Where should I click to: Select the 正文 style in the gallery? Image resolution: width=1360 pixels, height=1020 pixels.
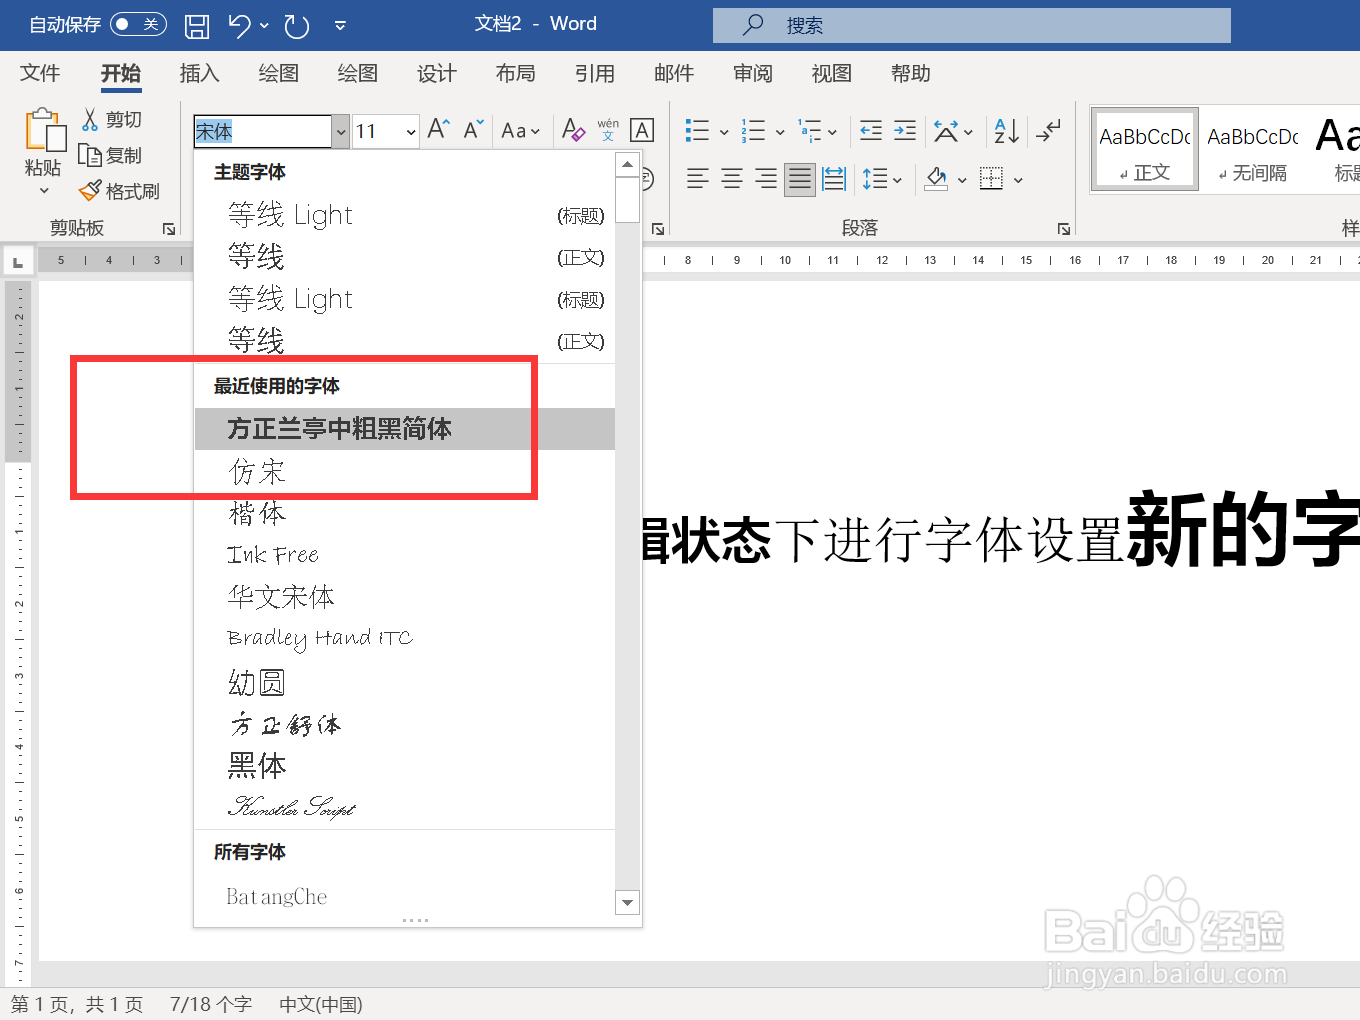point(1143,149)
